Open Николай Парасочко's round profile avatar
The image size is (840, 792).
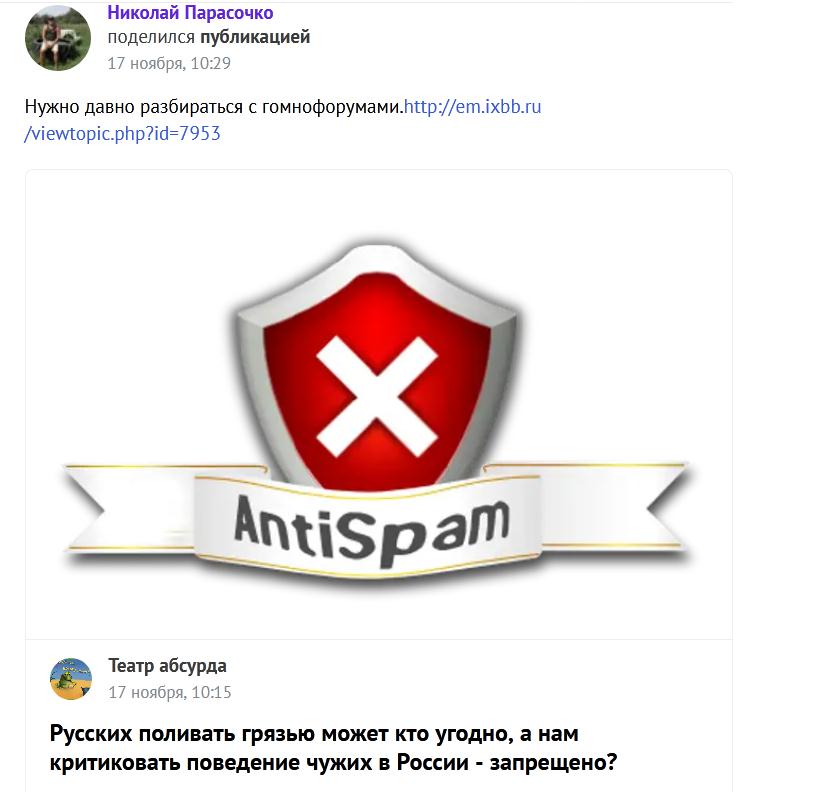tap(58, 38)
